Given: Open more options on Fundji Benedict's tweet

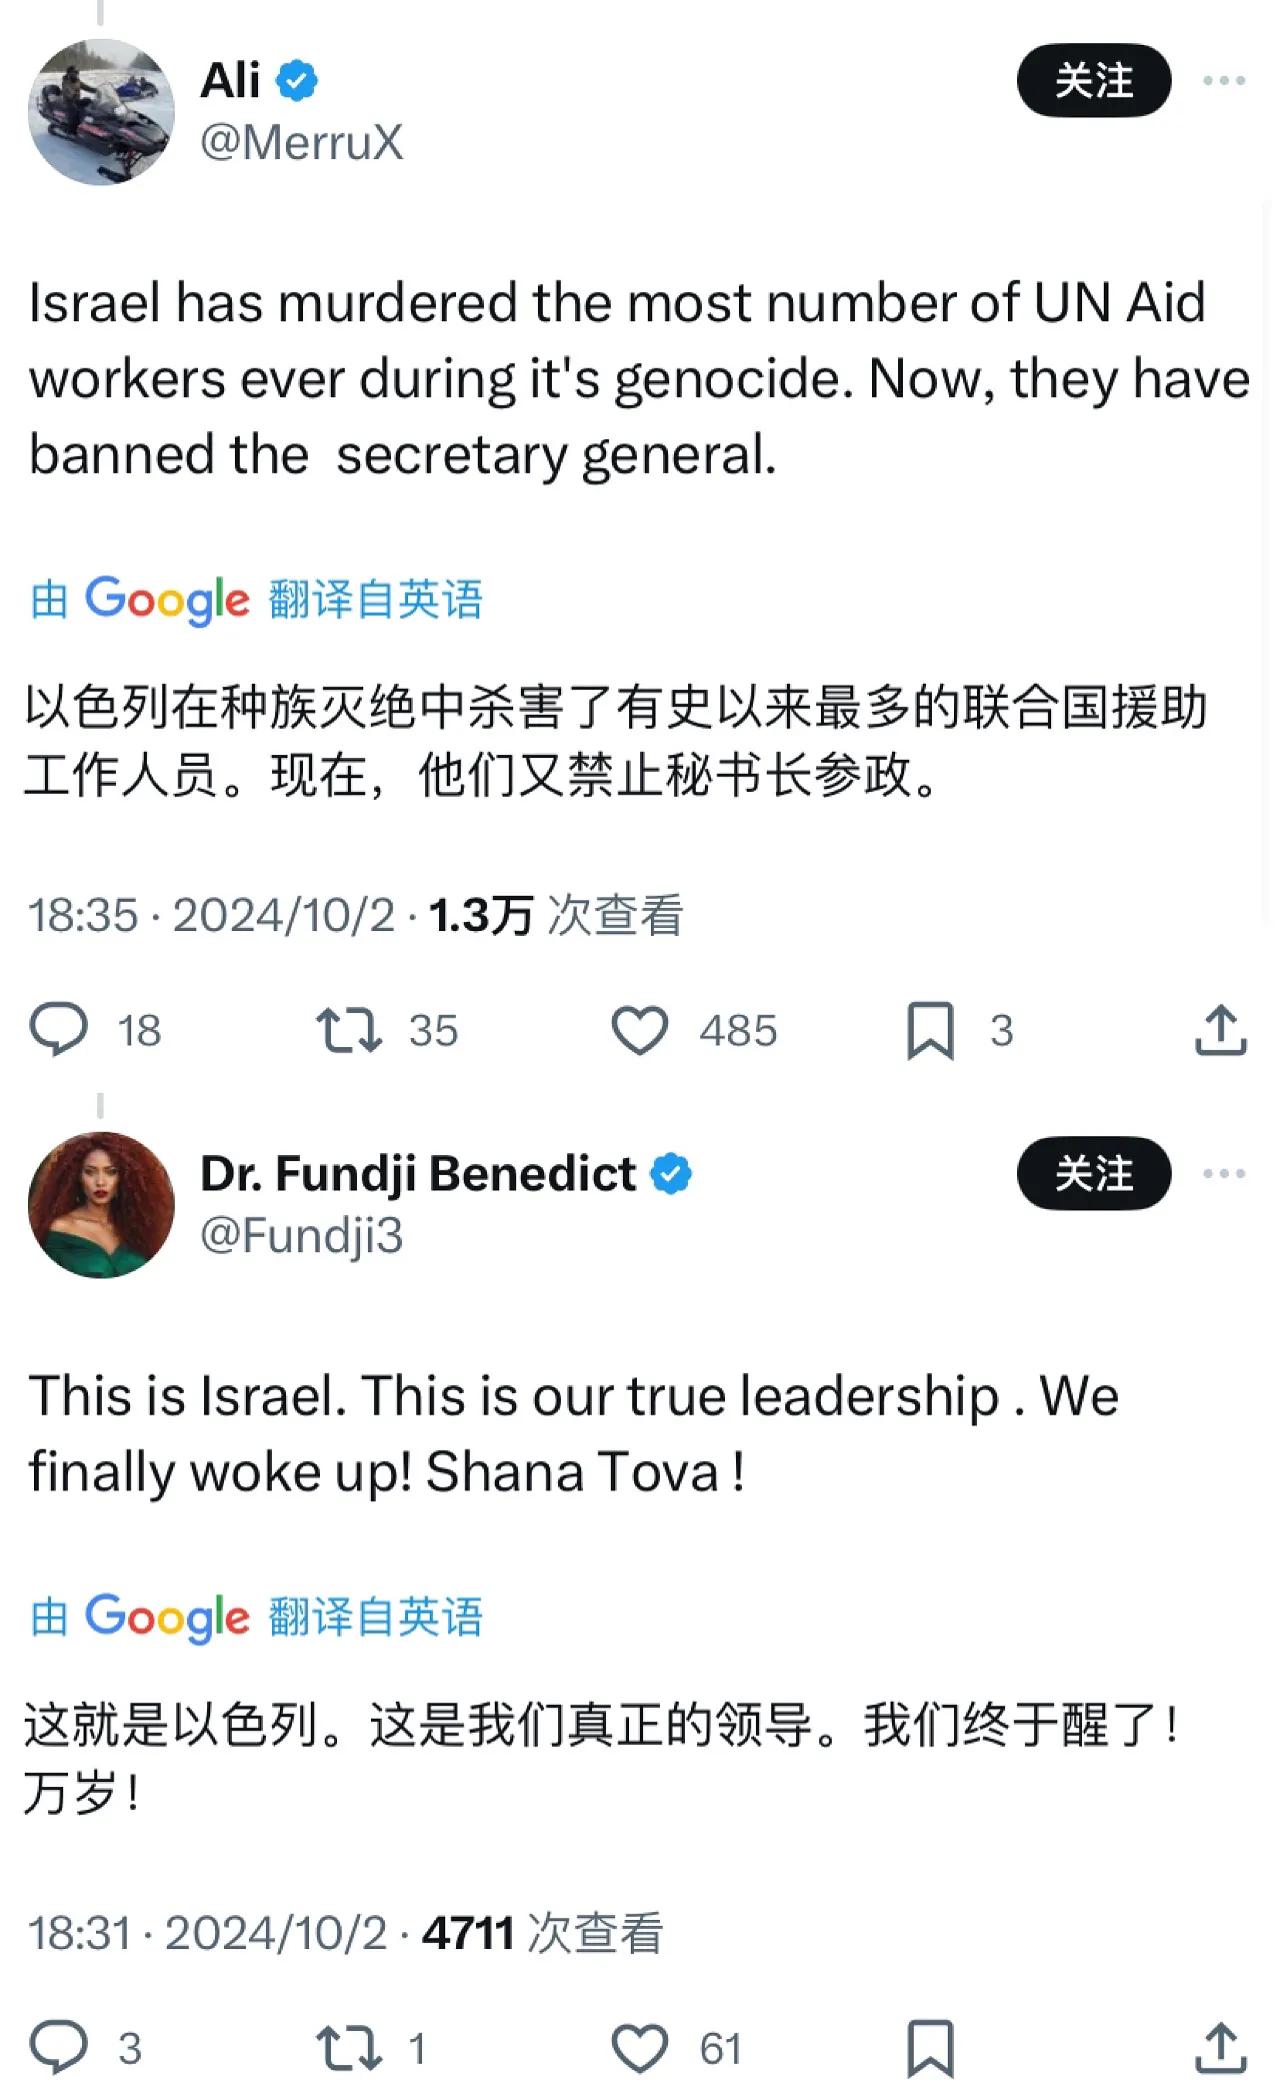Looking at the screenshot, I should [1224, 1174].
